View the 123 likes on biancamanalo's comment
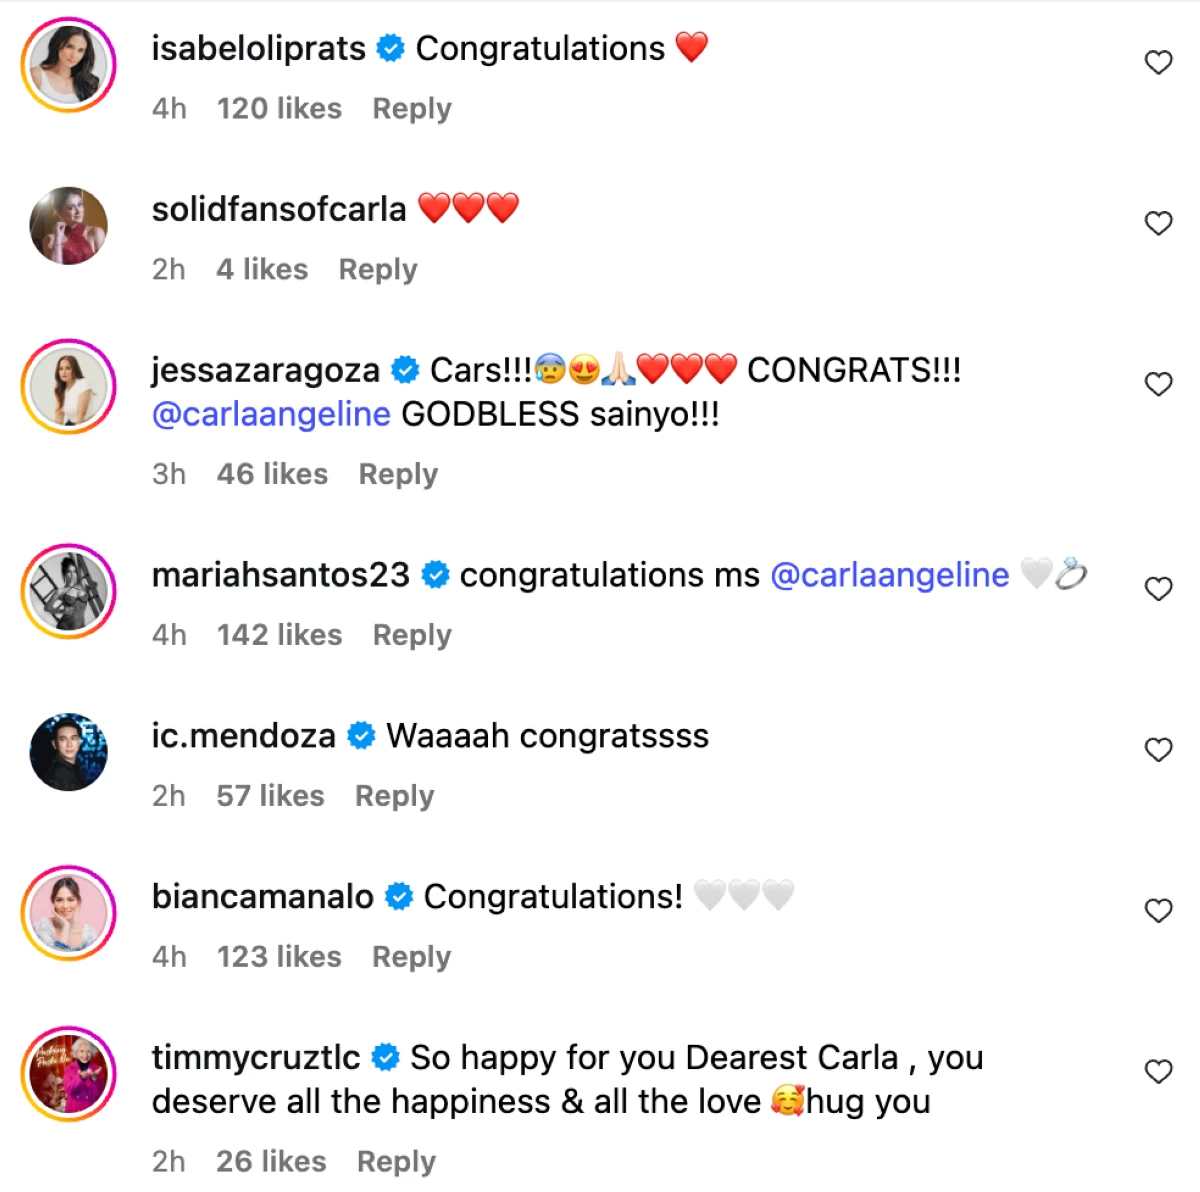The width and height of the screenshot is (1200, 1192). point(279,957)
